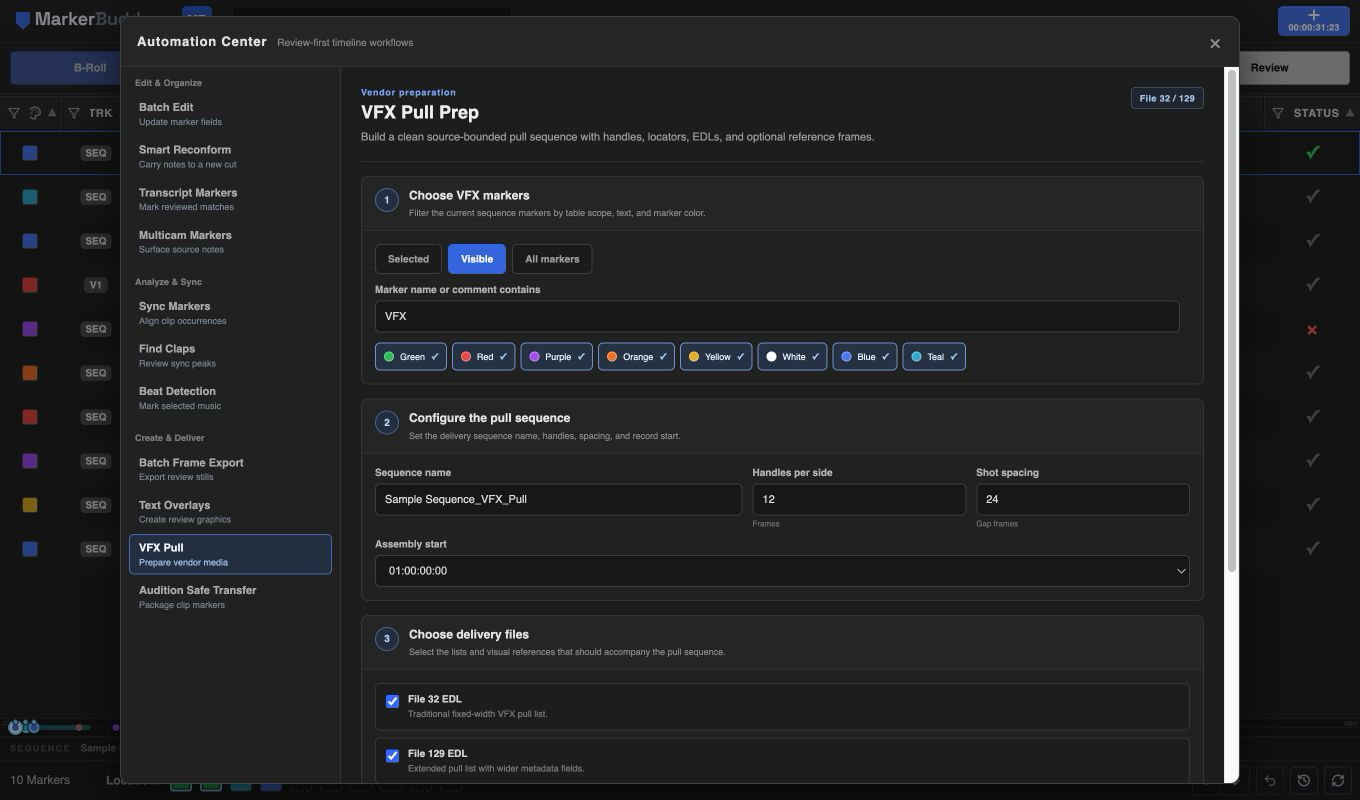Click the MarkerBuddy shield logo

pos(22,20)
